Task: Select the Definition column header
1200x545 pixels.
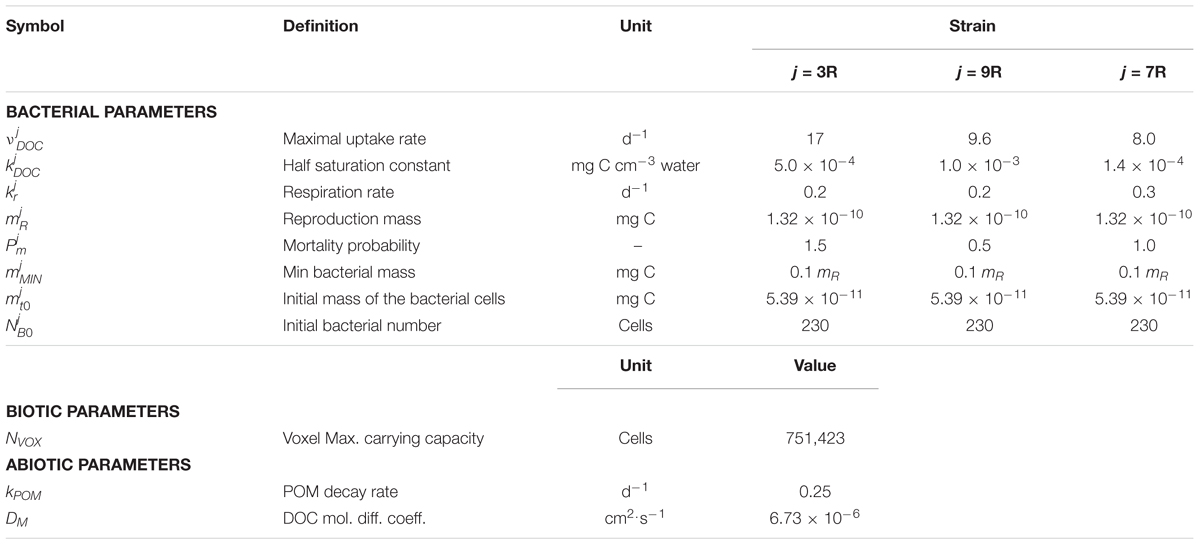Action: point(321,27)
